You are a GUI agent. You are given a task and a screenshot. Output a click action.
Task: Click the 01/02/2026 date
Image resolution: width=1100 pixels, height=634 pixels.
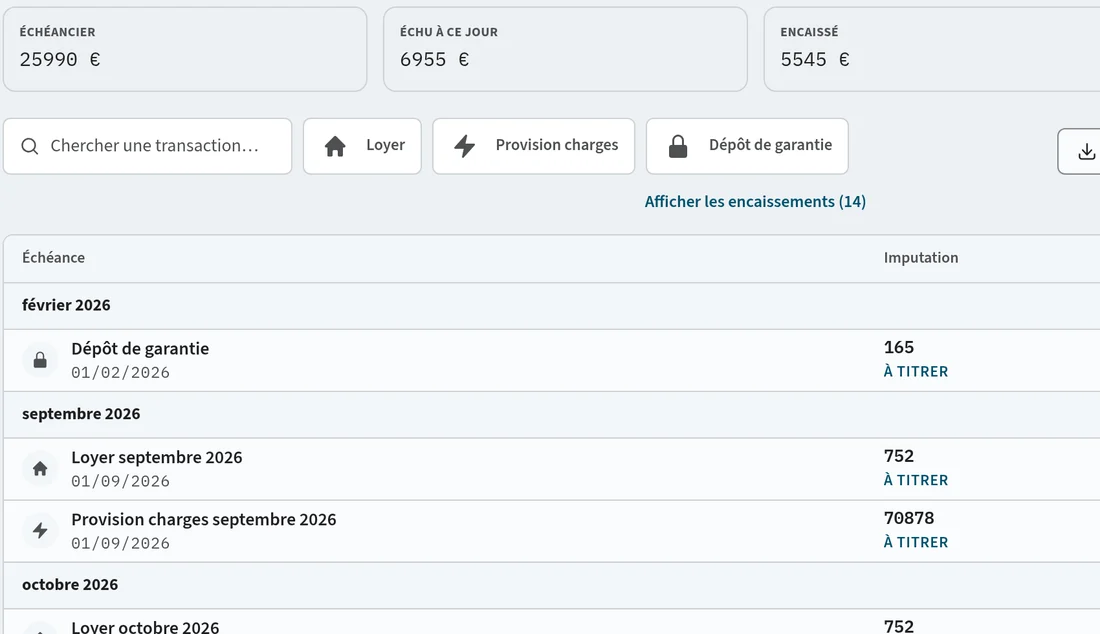pos(121,372)
